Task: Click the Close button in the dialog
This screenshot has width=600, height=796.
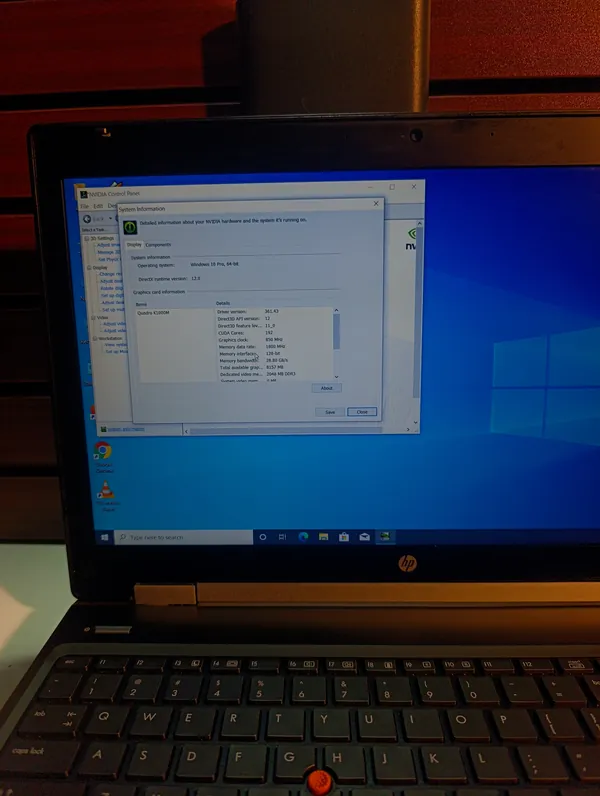Action: coord(362,412)
